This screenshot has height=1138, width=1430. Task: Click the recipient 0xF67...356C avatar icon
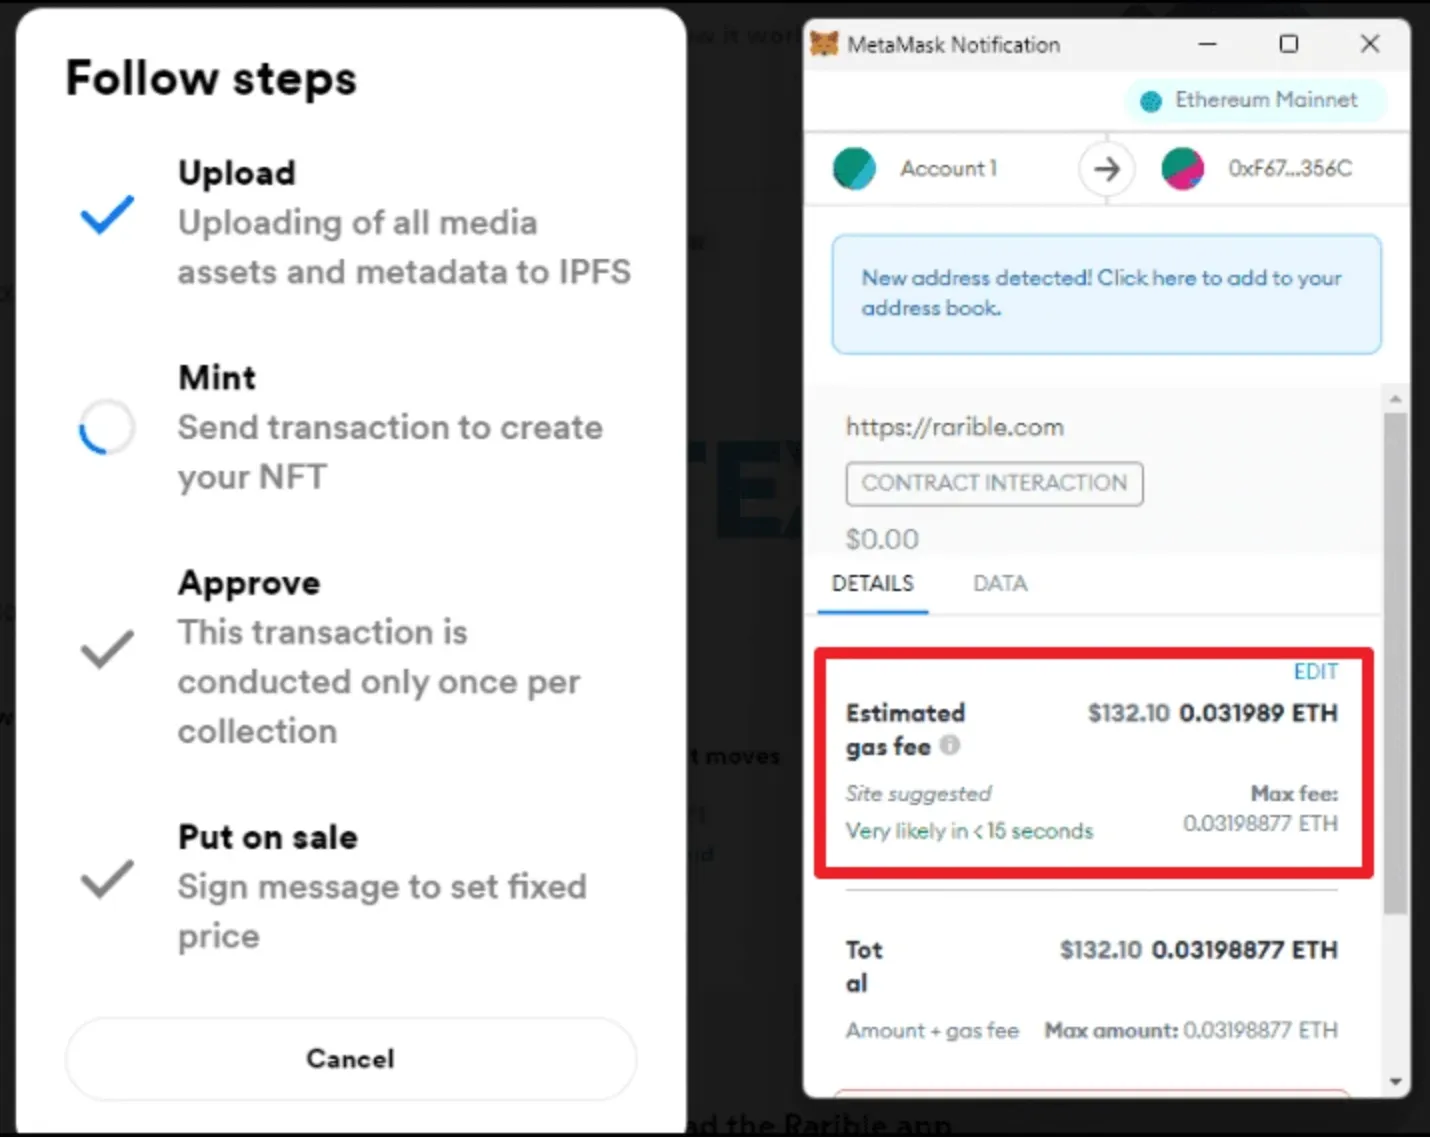point(1183,168)
